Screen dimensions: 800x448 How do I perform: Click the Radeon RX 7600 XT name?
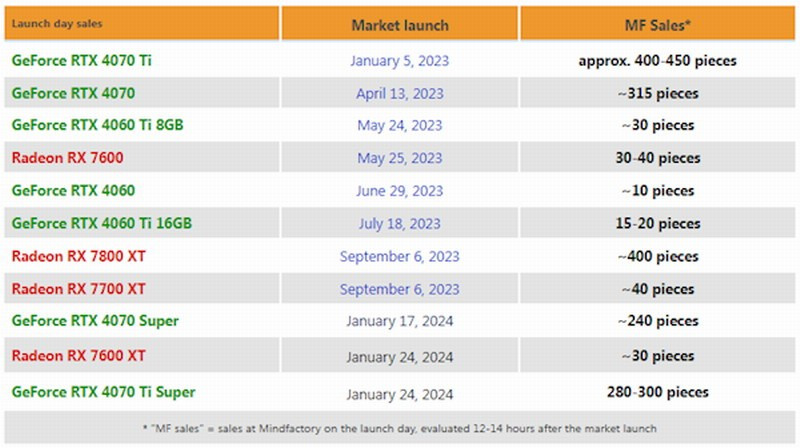pyautogui.click(x=79, y=355)
